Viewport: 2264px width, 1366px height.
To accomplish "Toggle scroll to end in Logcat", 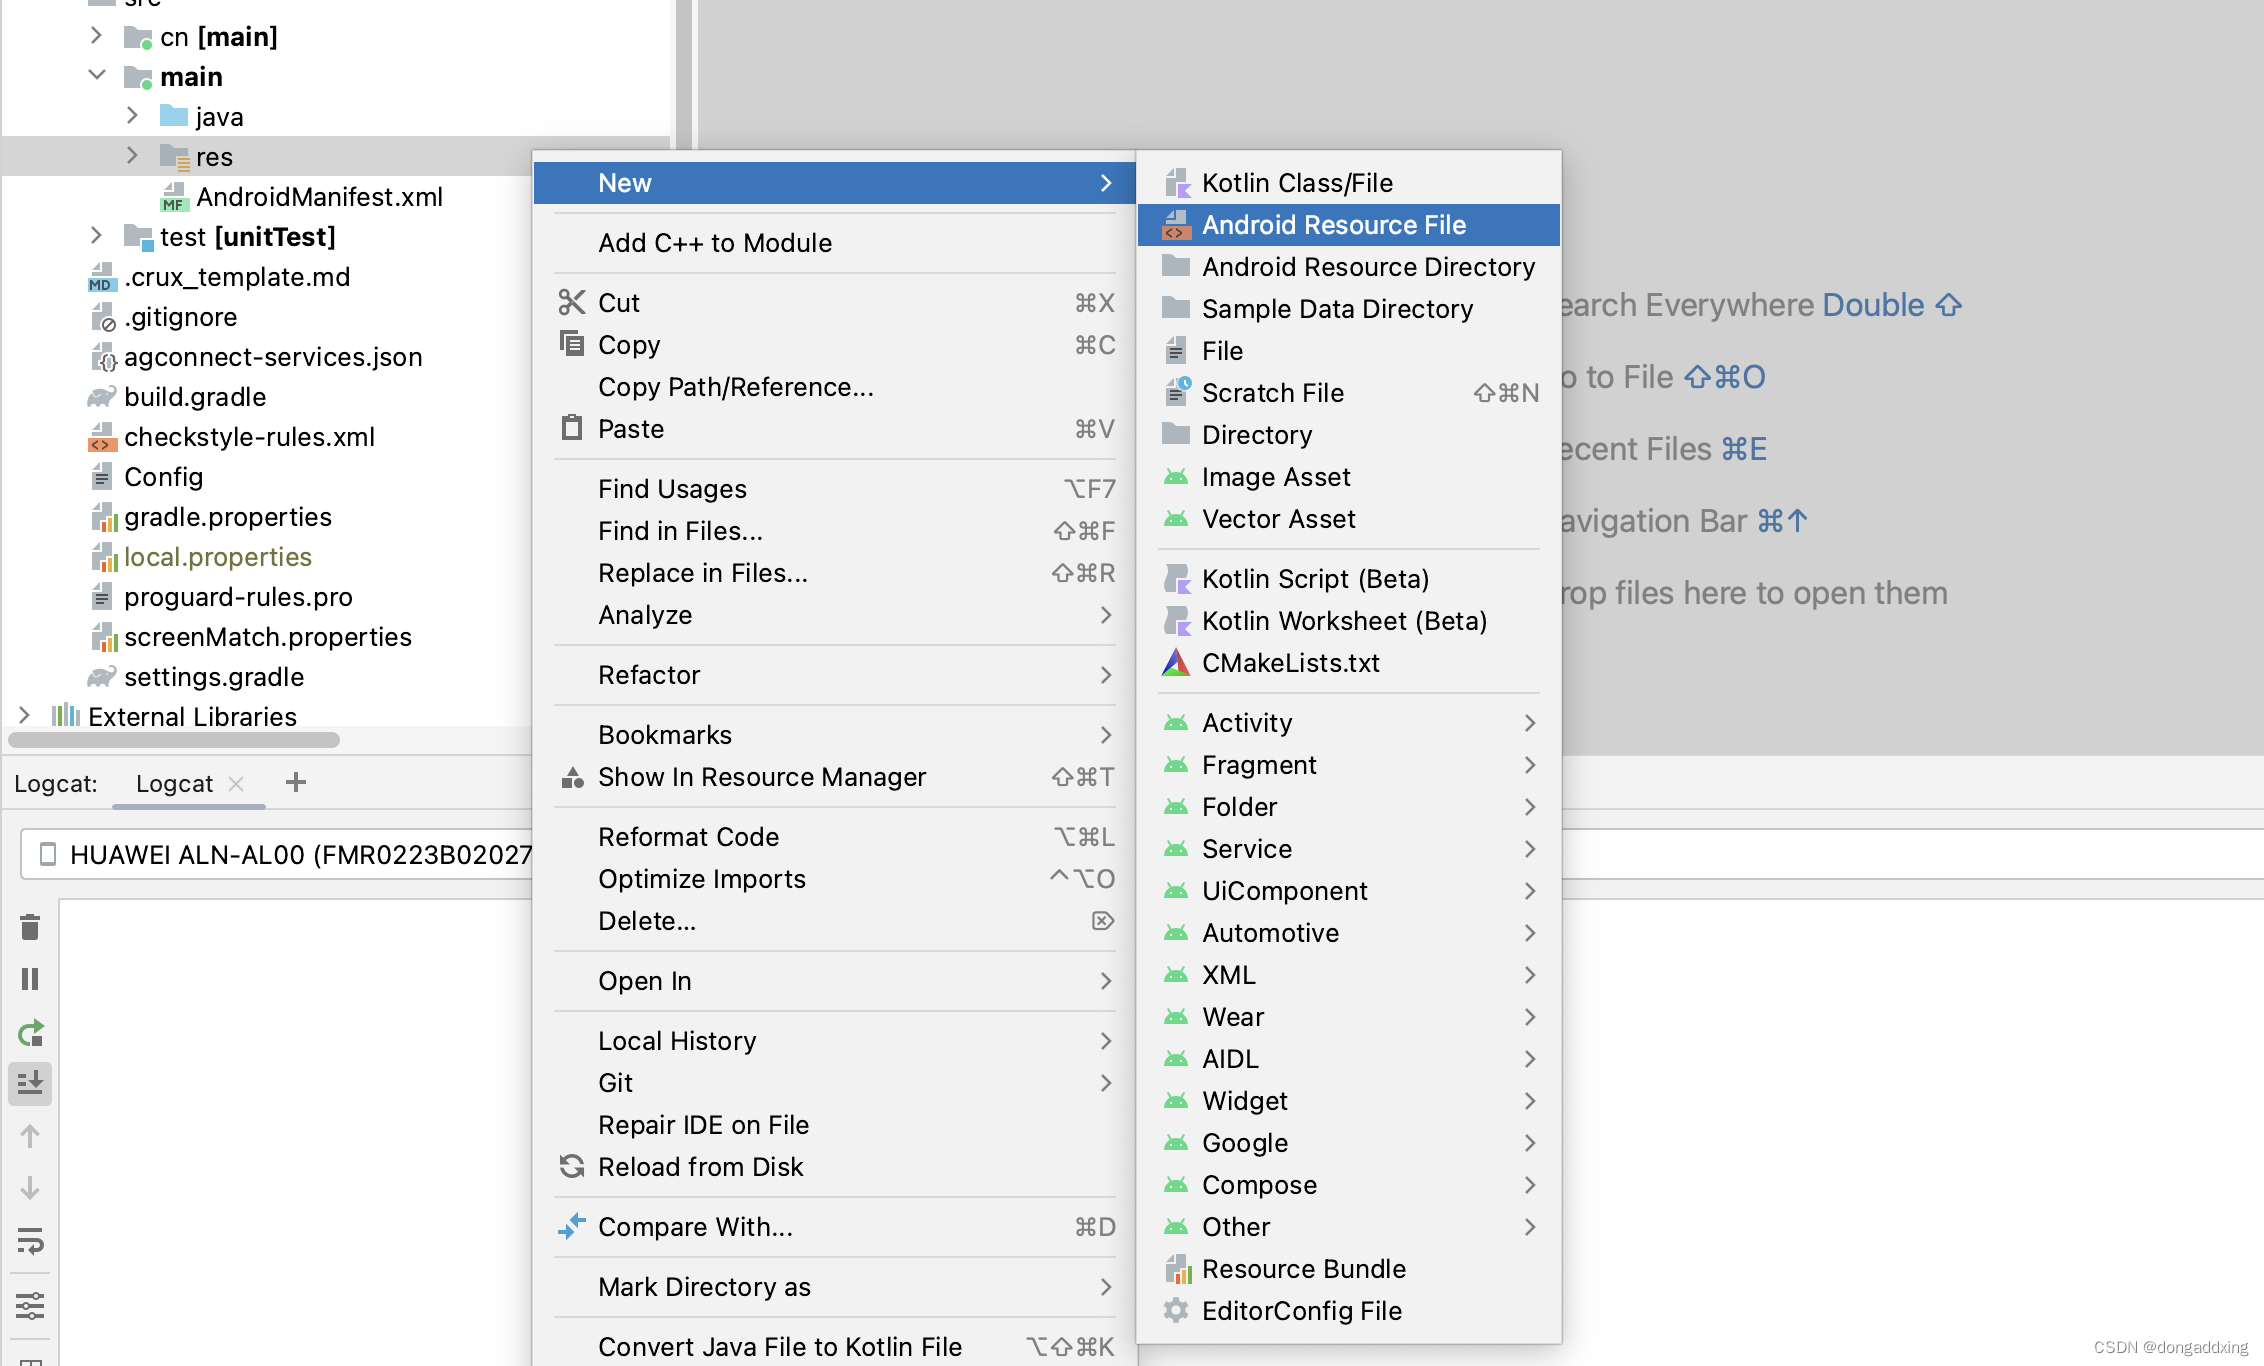I will [x=30, y=1083].
